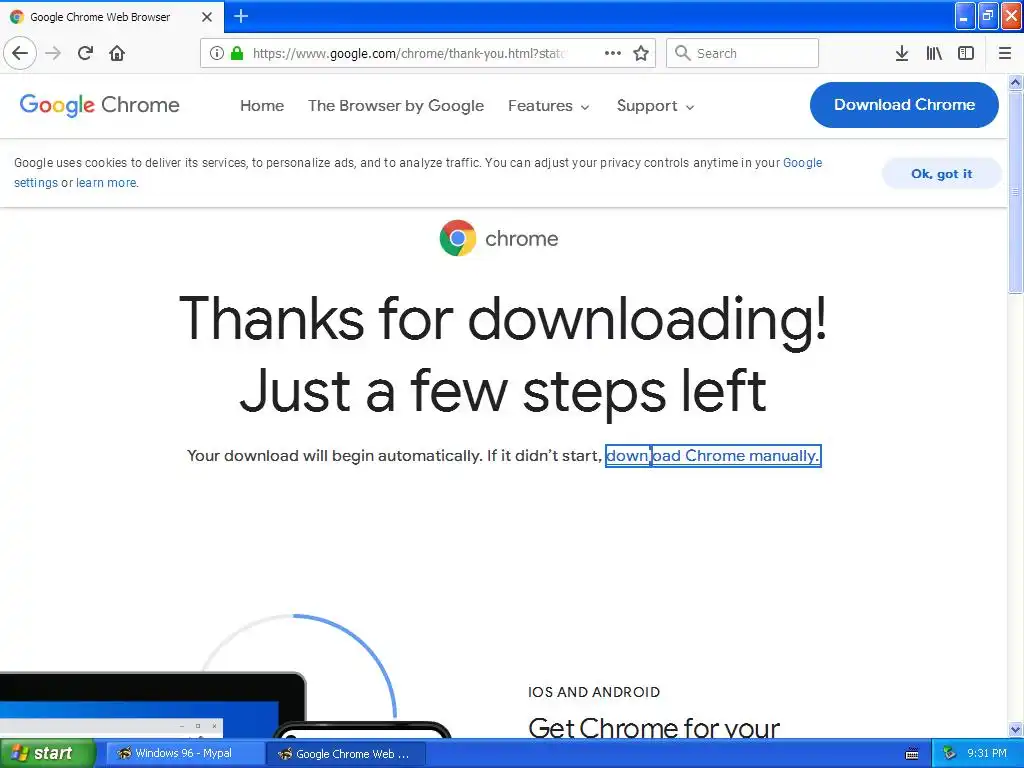
Task: Dismiss cookie notice with Ok, got it
Action: click(x=941, y=174)
